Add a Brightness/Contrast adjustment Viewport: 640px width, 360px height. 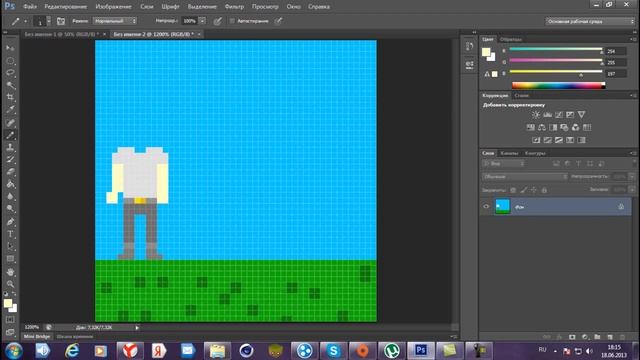[x=536, y=115]
